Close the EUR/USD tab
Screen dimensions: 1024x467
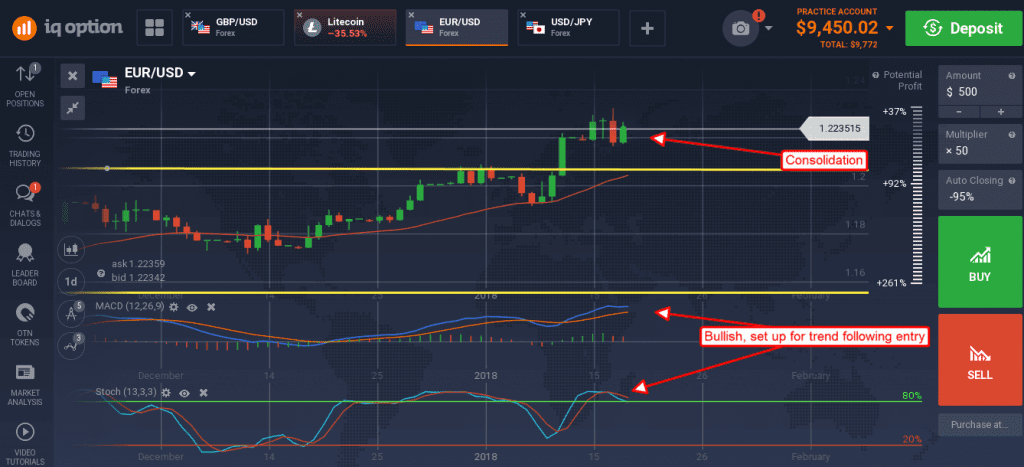(x=412, y=14)
